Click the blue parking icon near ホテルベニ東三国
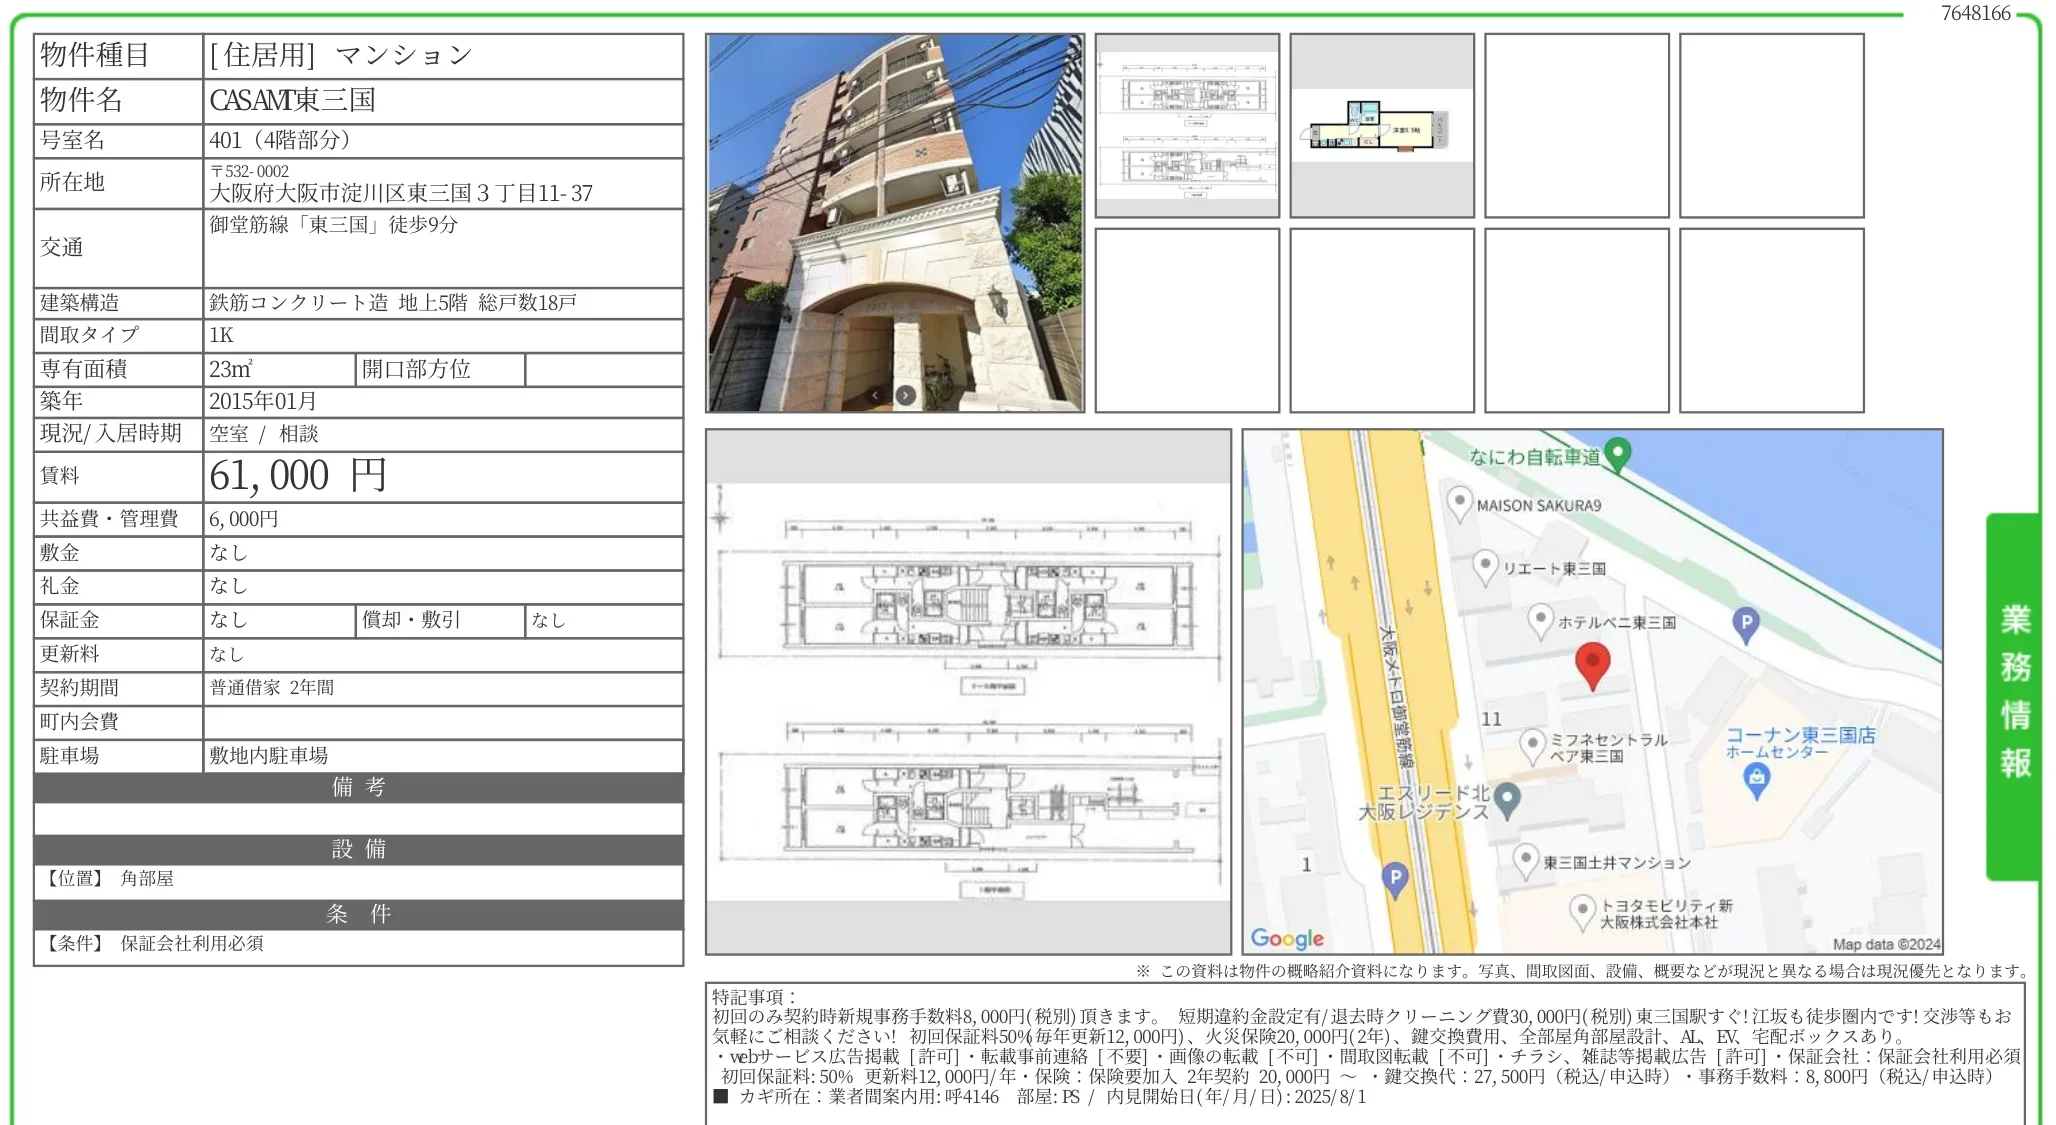 pos(1745,625)
